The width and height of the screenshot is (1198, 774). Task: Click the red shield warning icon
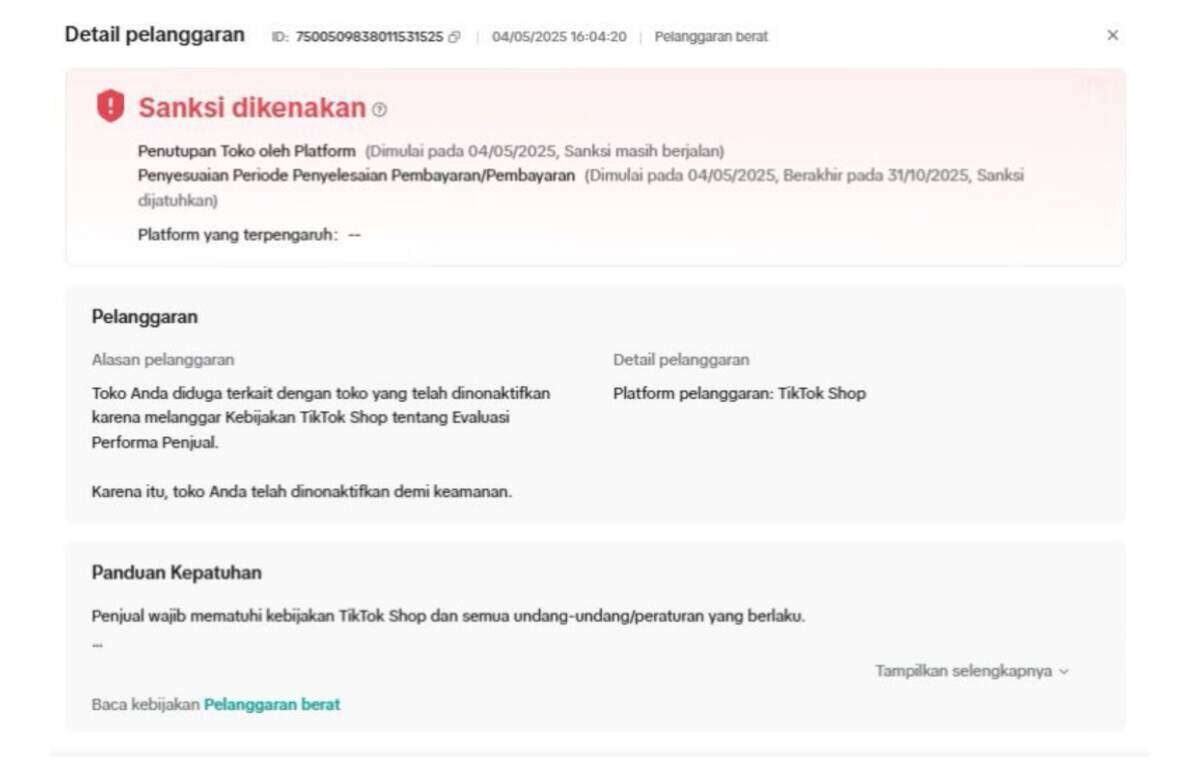pos(111,105)
